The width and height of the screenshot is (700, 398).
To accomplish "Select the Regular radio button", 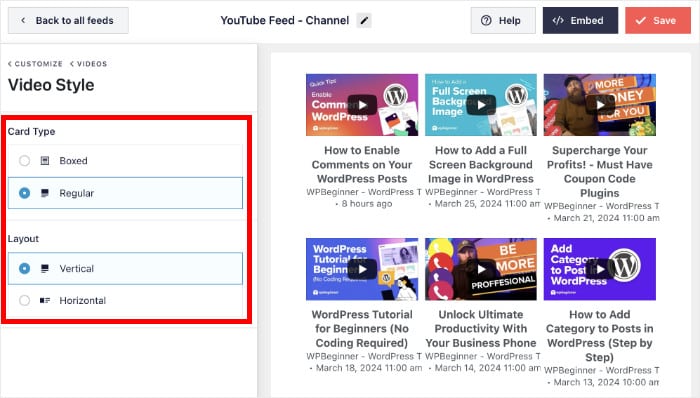I will pos(25,193).
